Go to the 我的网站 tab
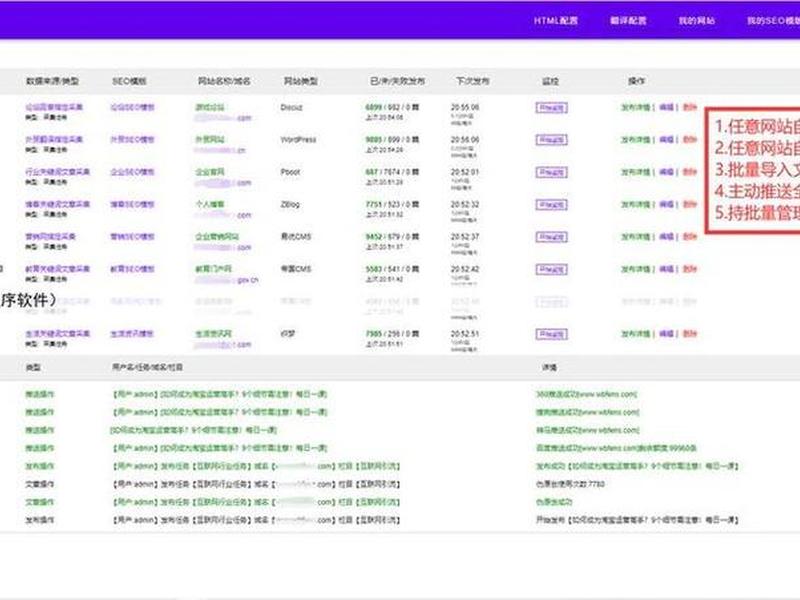The width and height of the screenshot is (800, 600). click(696, 21)
